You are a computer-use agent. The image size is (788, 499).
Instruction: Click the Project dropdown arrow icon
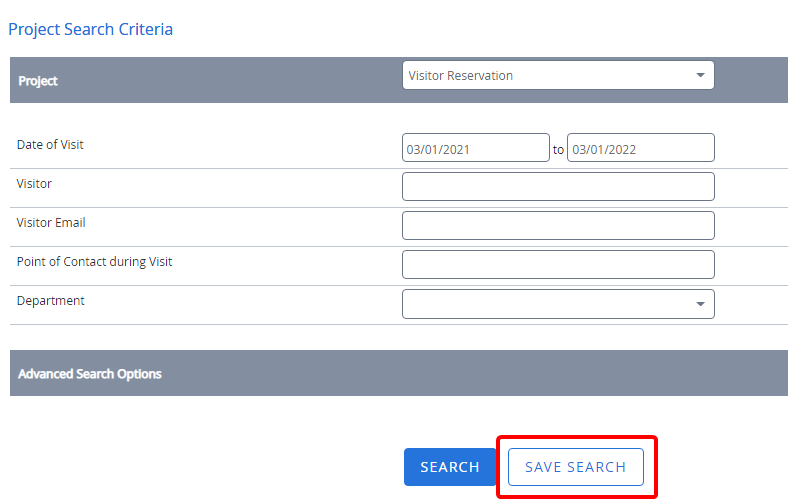coord(700,76)
